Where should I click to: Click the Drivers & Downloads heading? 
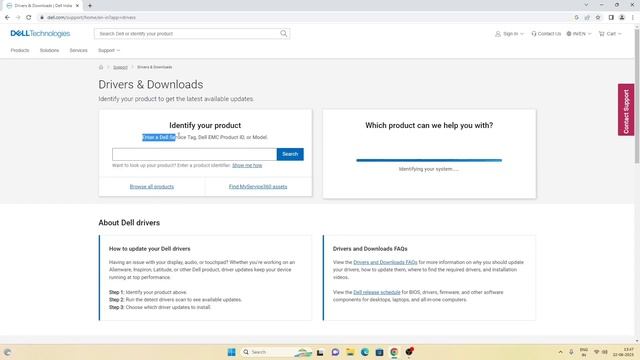151,84
